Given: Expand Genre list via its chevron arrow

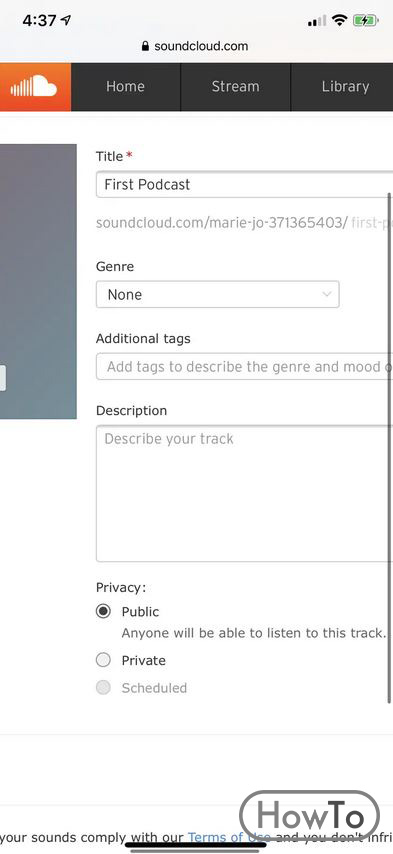Looking at the screenshot, I should tap(327, 295).
